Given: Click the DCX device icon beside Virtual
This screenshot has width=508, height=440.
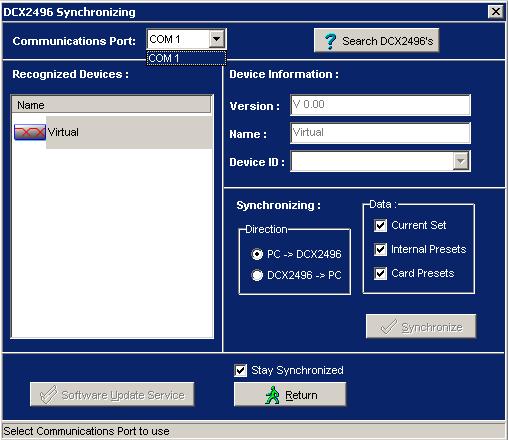Looking at the screenshot, I should point(30,132).
